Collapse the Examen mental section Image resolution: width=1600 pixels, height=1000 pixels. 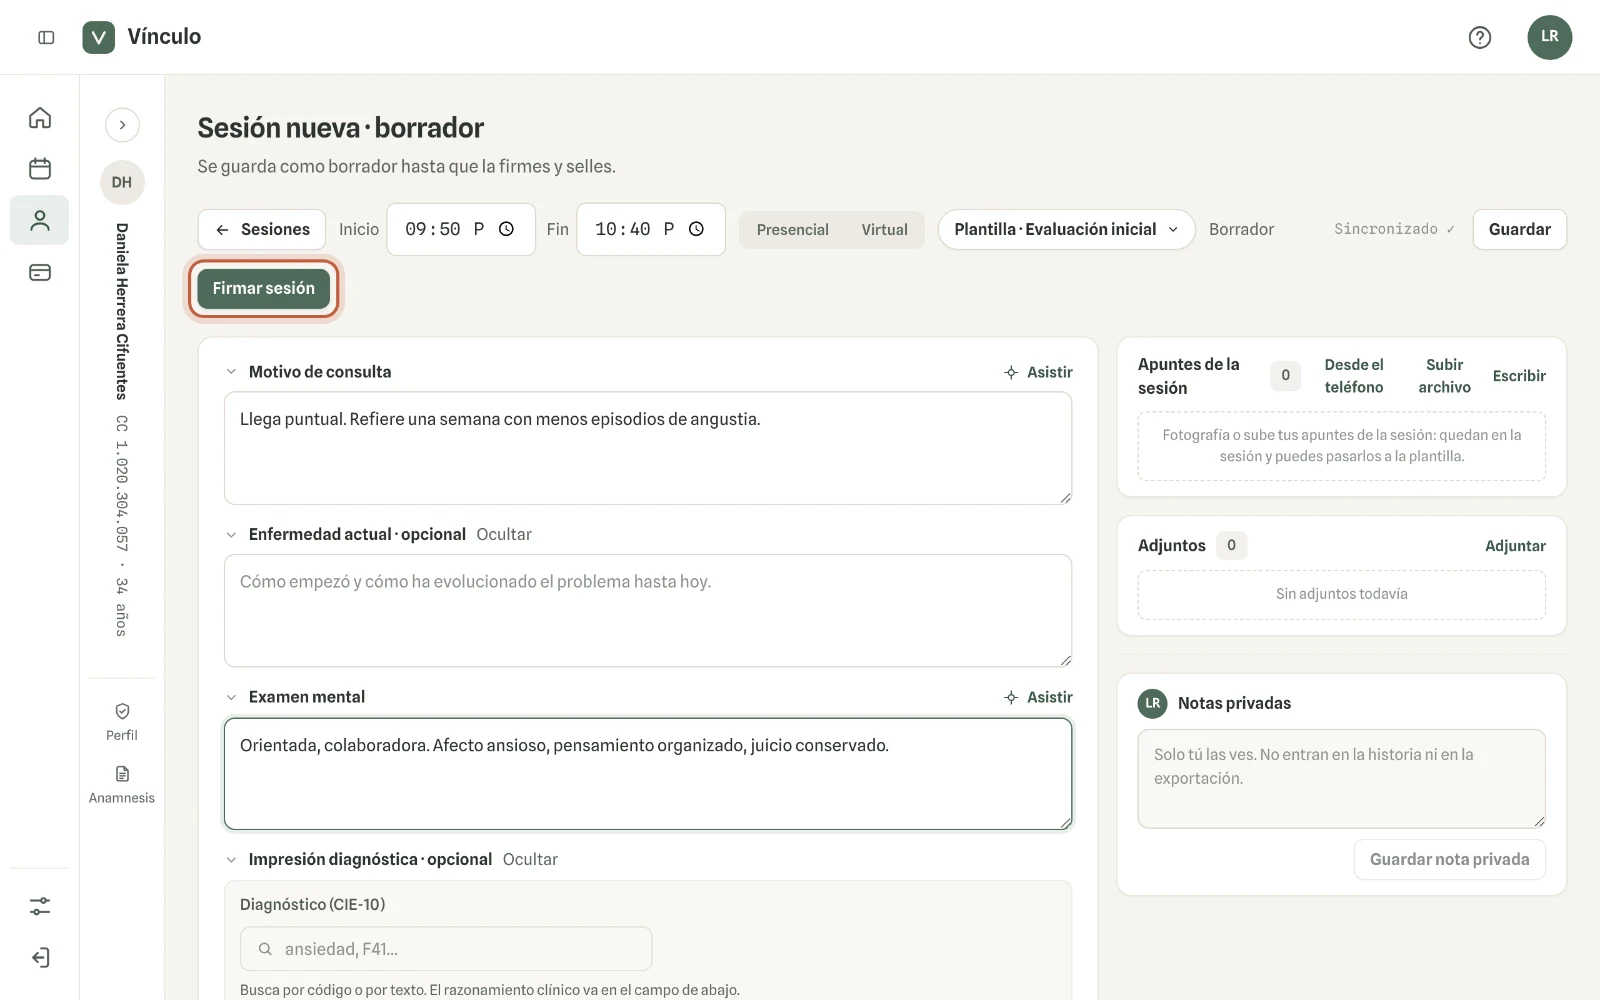(231, 697)
